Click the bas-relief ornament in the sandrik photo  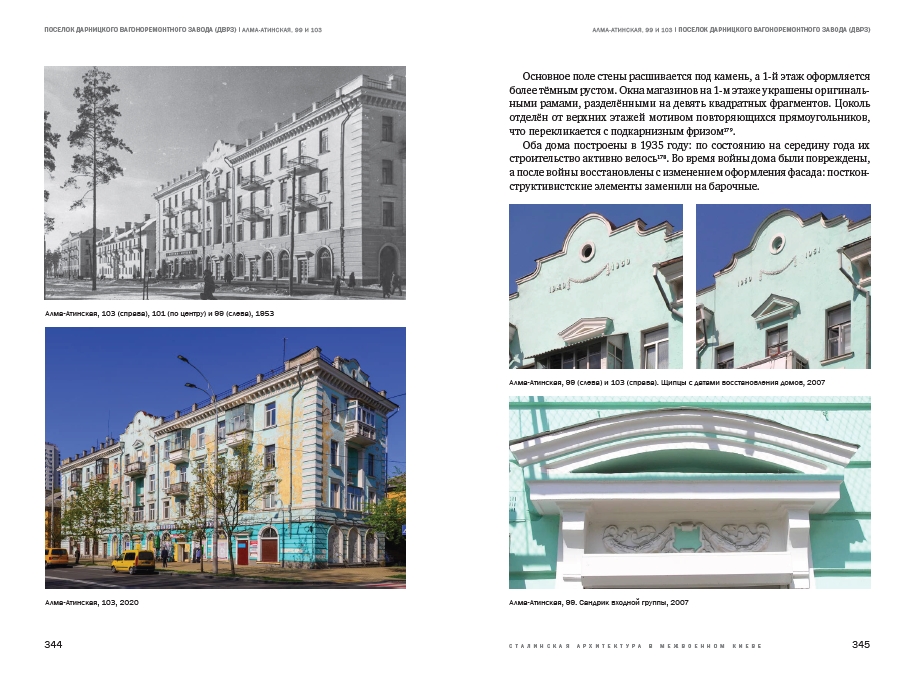(x=687, y=538)
